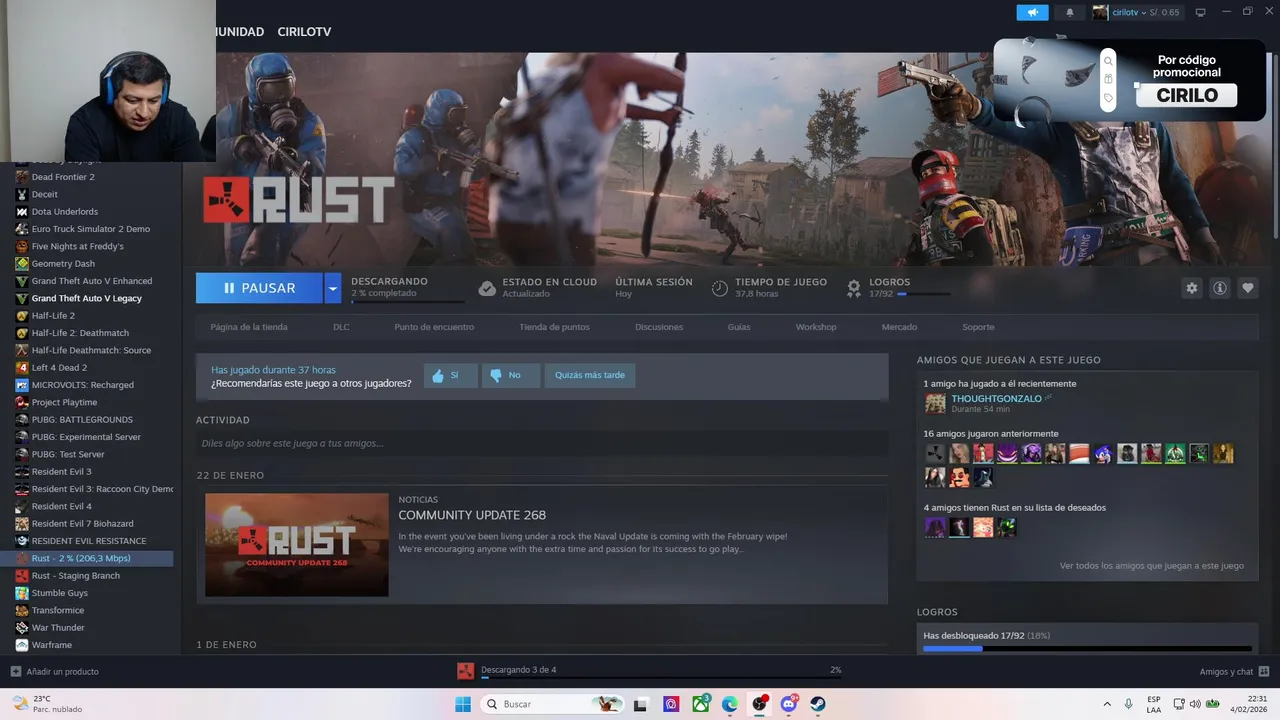
Task: Open the Soporte tab
Action: click(x=978, y=327)
